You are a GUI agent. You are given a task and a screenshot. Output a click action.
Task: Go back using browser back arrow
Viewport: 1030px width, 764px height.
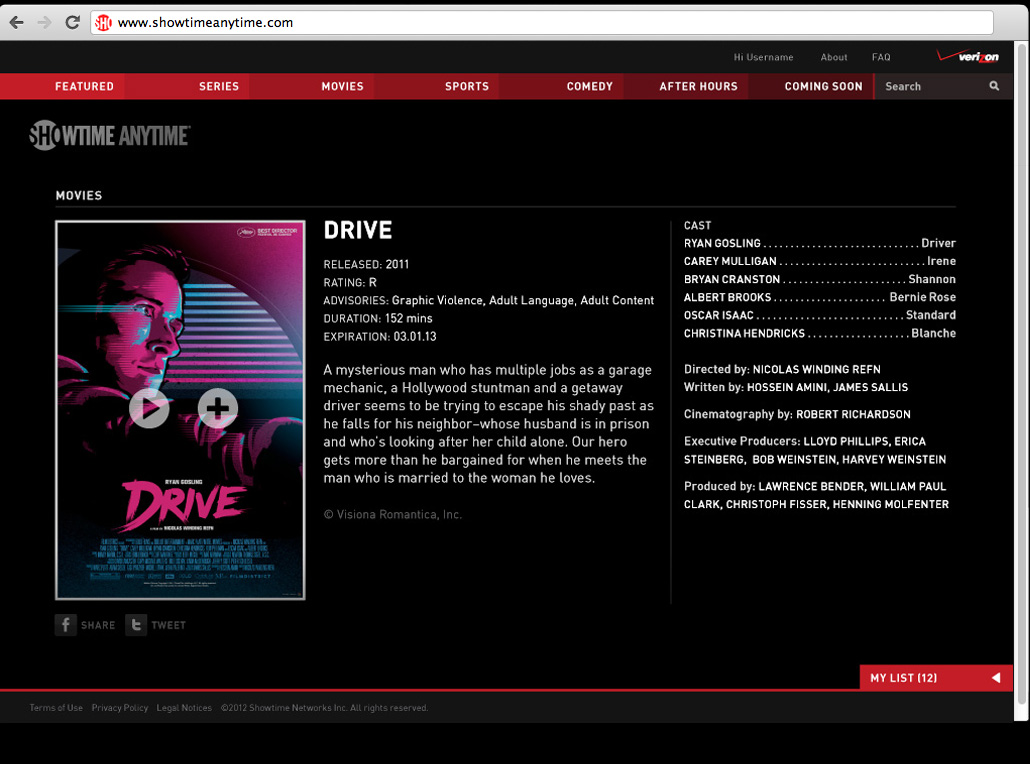pyautogui.click(x=16, y=22)
